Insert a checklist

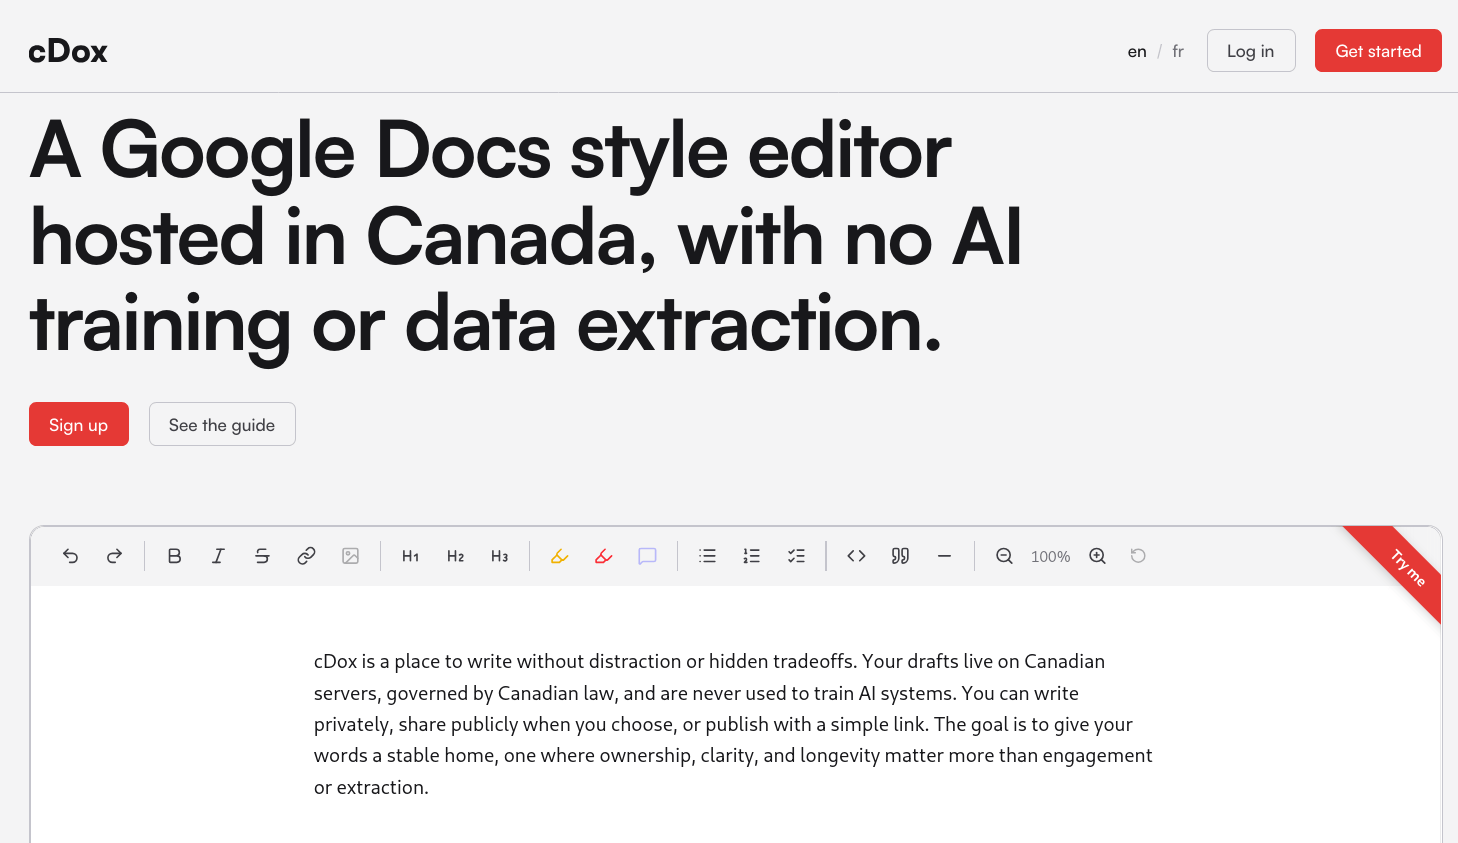796,556
